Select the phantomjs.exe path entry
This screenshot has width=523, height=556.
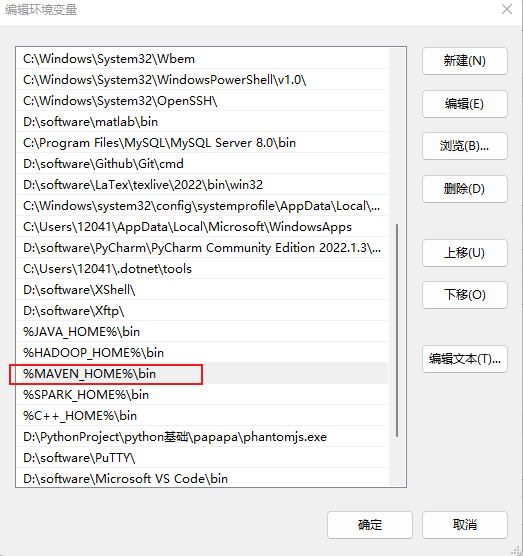(x=202, y=437)
